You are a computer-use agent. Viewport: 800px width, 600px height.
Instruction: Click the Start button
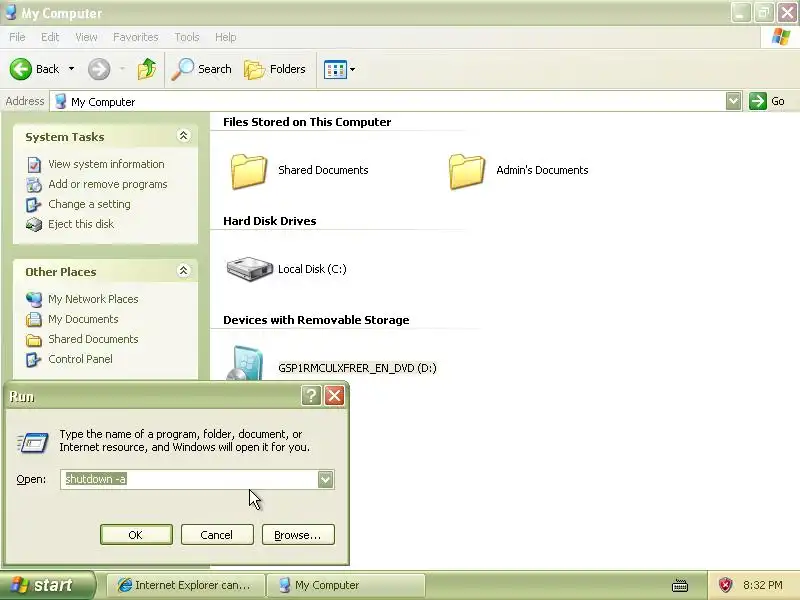tap(47, 585)
